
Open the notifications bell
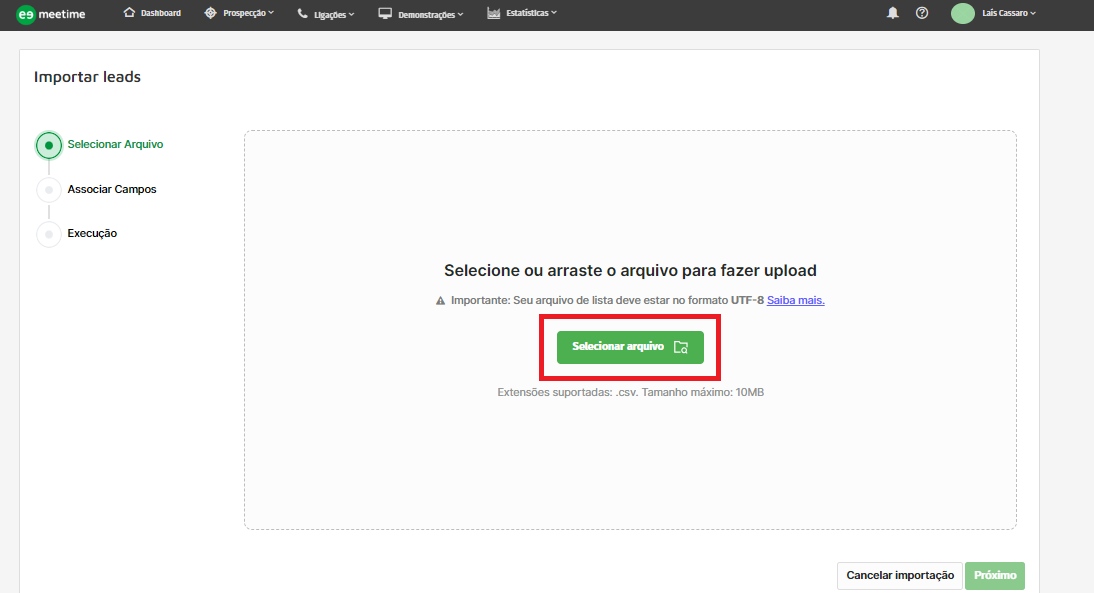(893, 13)
